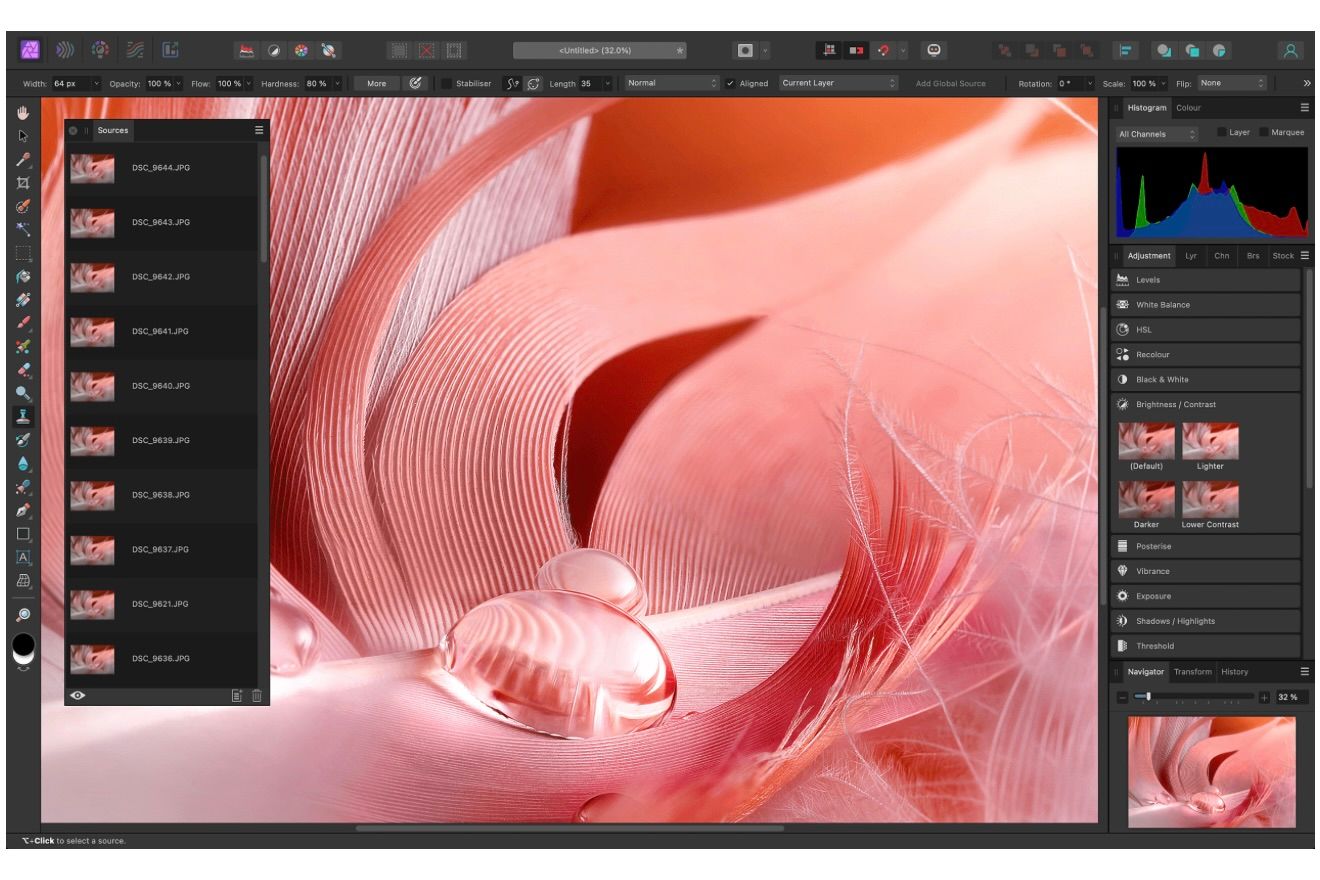
Task: Select the Artistic Text tool
Action: coord(23,557)
